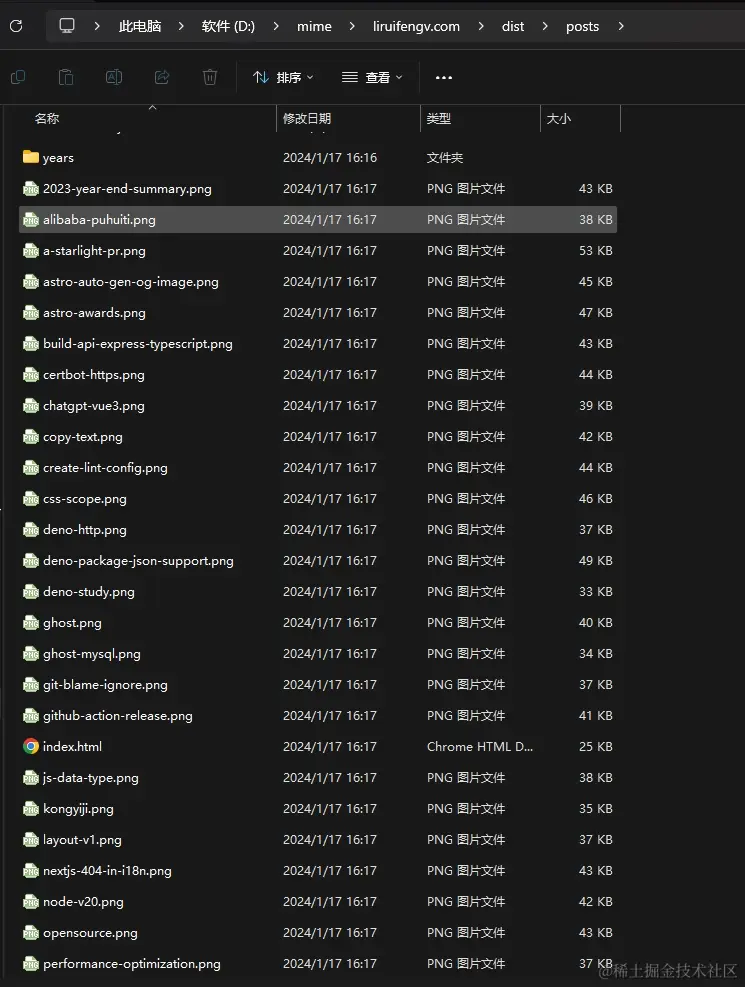
Task: Click the computer monitor icon in breadcrumb
Action: tap(67, 26)
